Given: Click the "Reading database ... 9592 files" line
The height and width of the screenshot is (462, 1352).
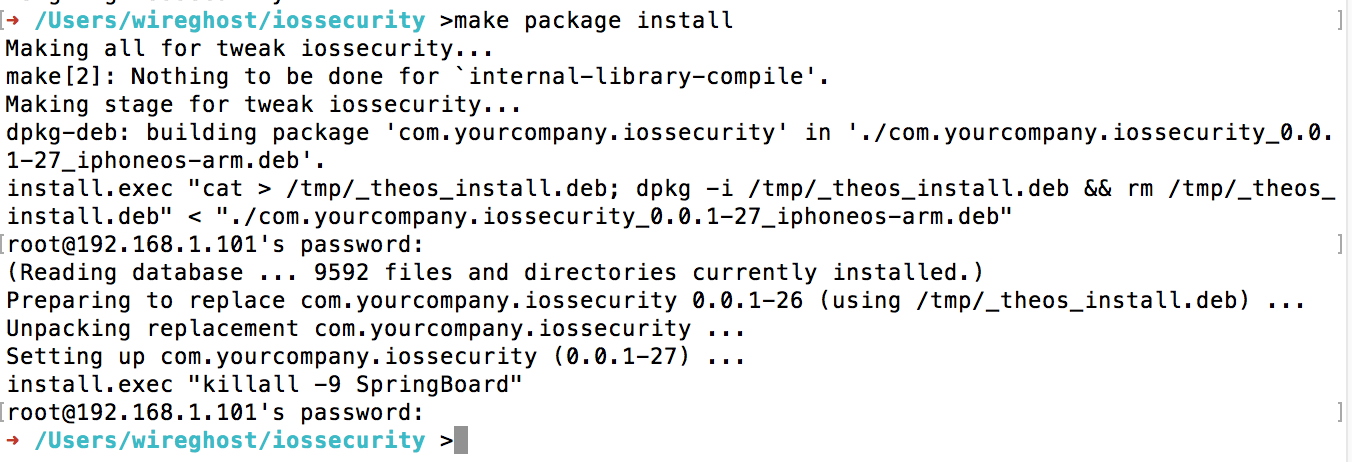Looking at the screenshot, I should pyautogui.click(x=495, y=272).
